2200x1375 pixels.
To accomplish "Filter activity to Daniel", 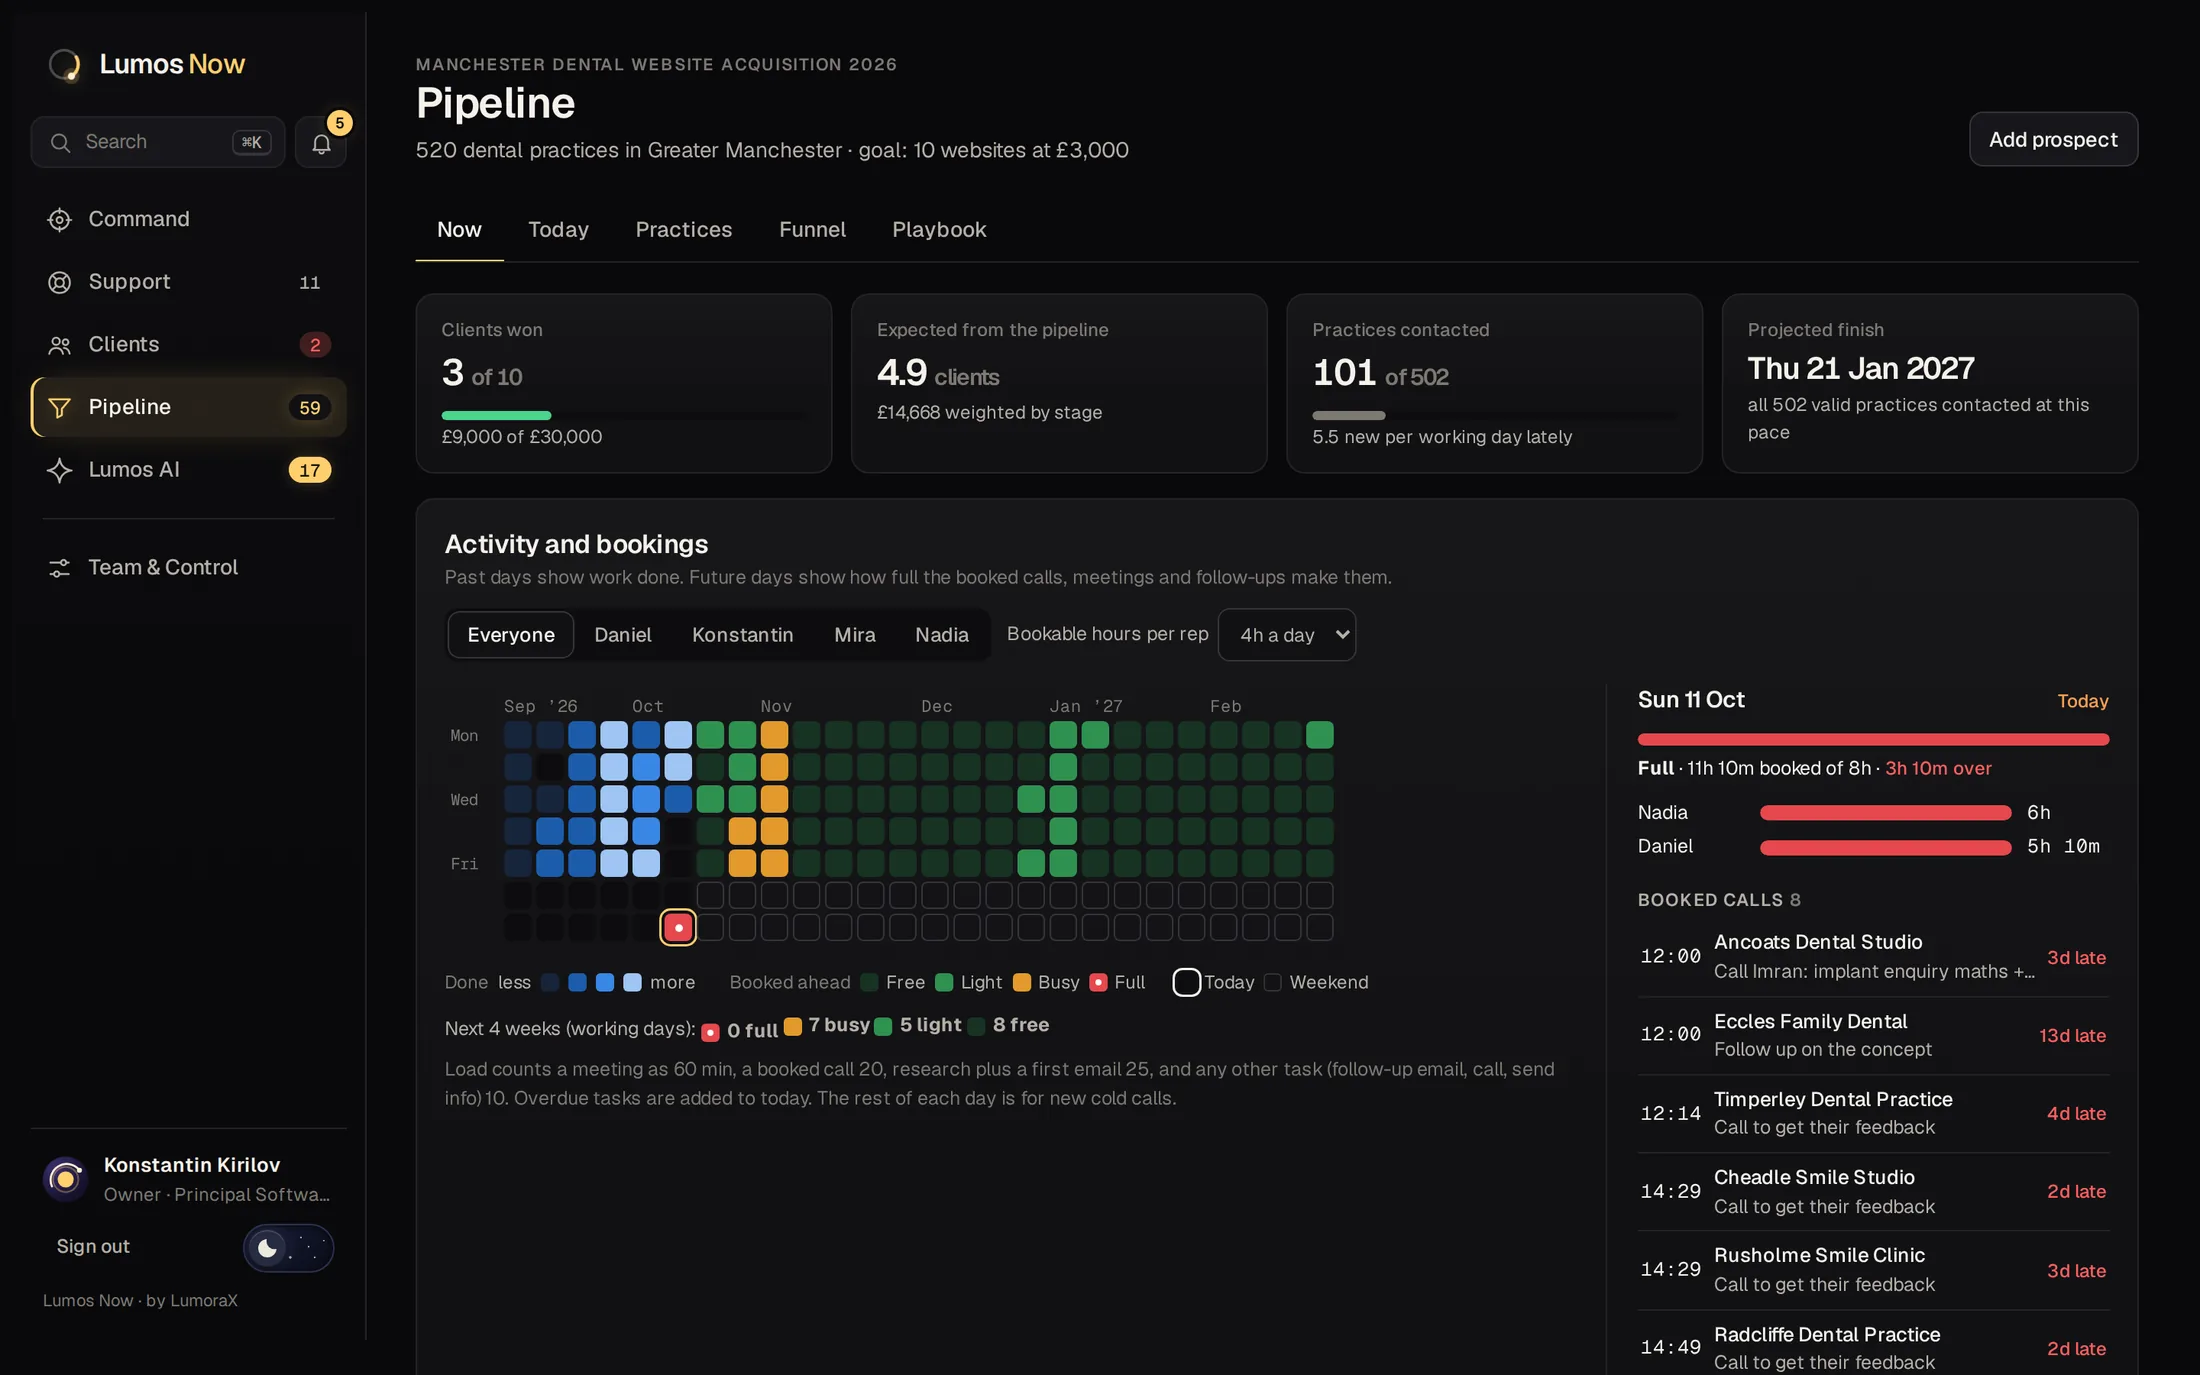I will point(623,635).
